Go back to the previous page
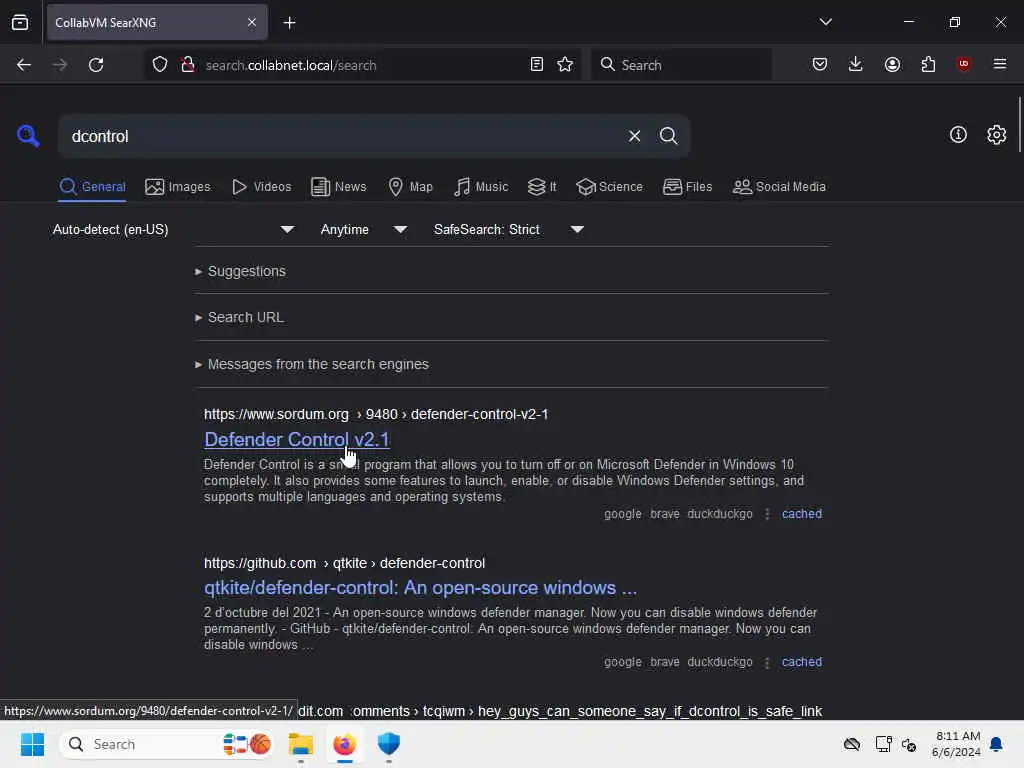This screenshot has width=1024, height=768. point(24,65)
